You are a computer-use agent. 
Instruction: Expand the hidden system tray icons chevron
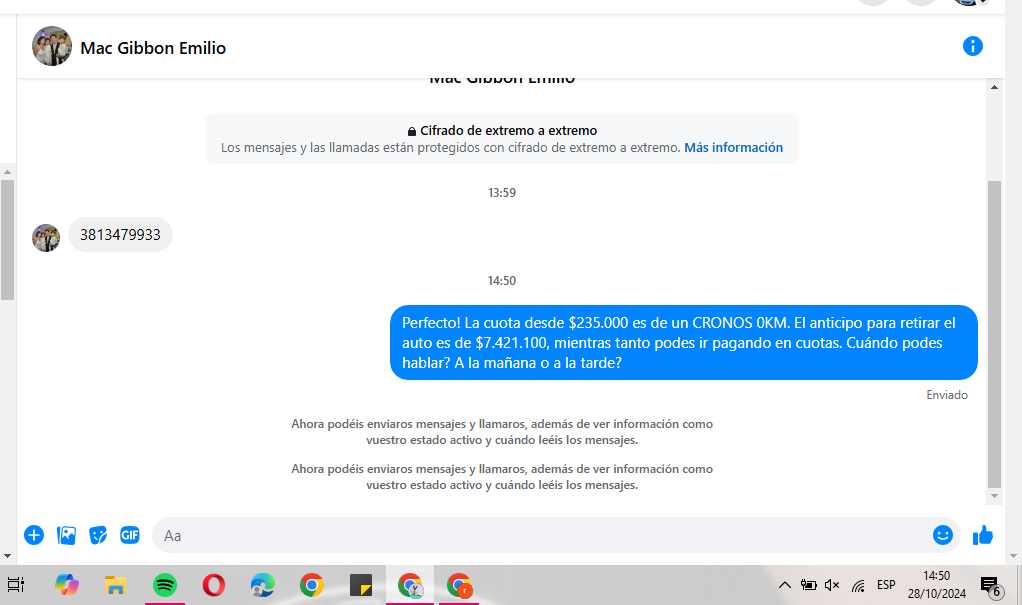coord(785,585)
